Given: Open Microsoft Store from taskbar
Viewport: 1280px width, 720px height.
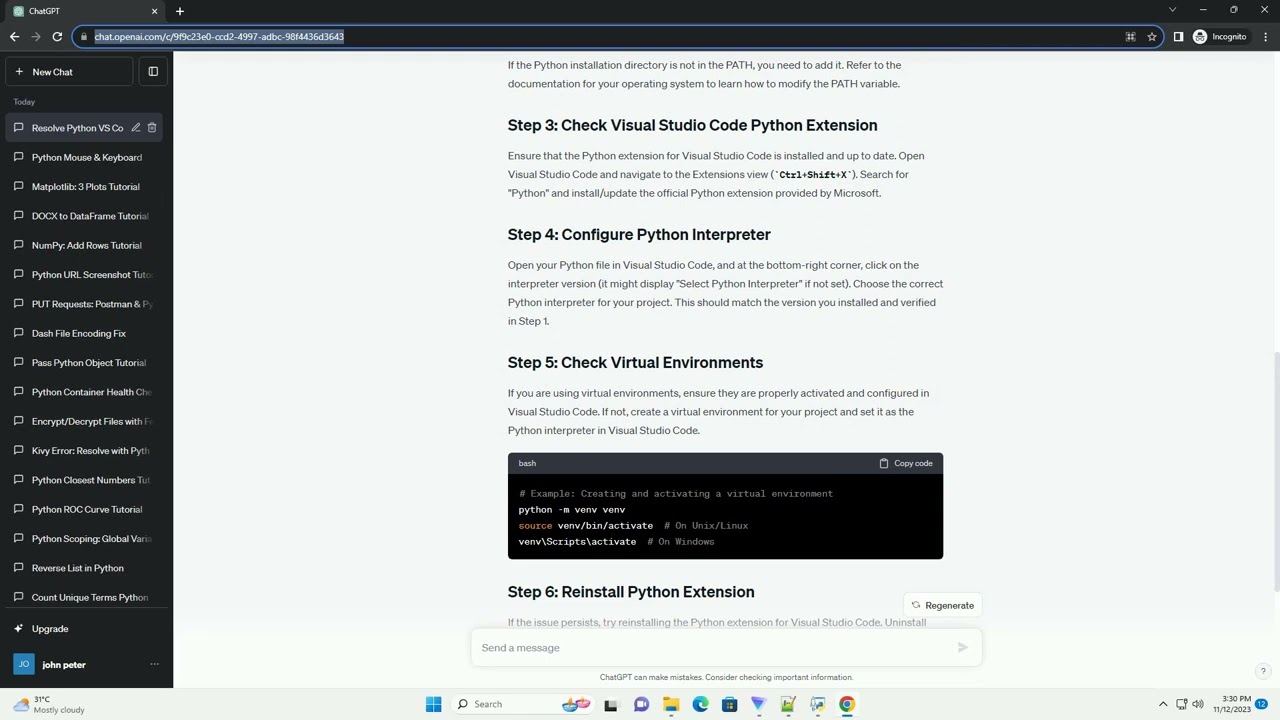Looking at the screenshot, I should [729, 704].
